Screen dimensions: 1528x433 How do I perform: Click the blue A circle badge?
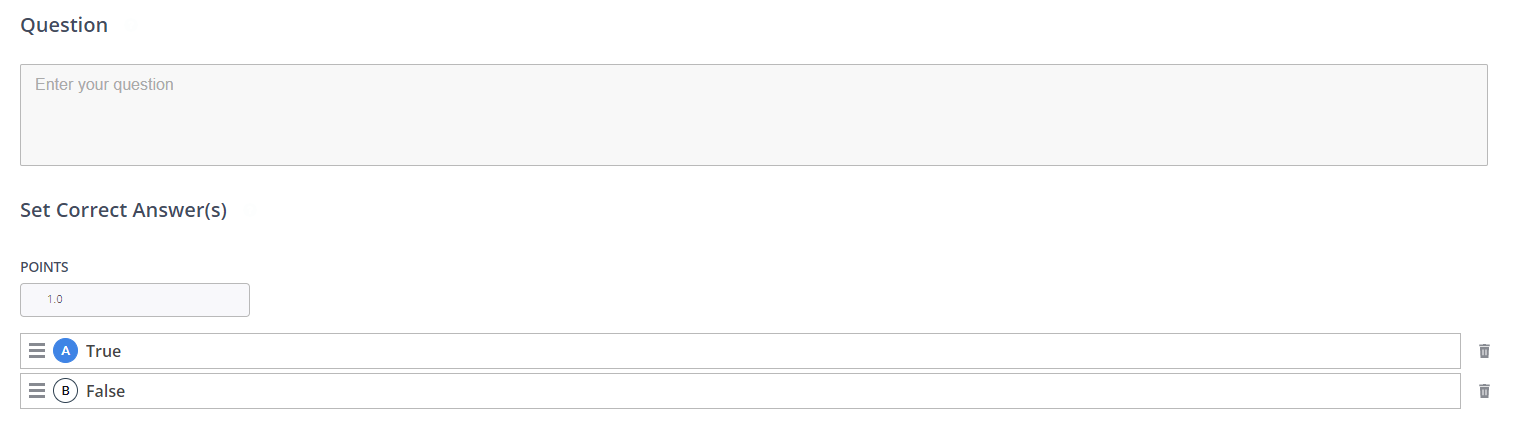pos(65,351)
